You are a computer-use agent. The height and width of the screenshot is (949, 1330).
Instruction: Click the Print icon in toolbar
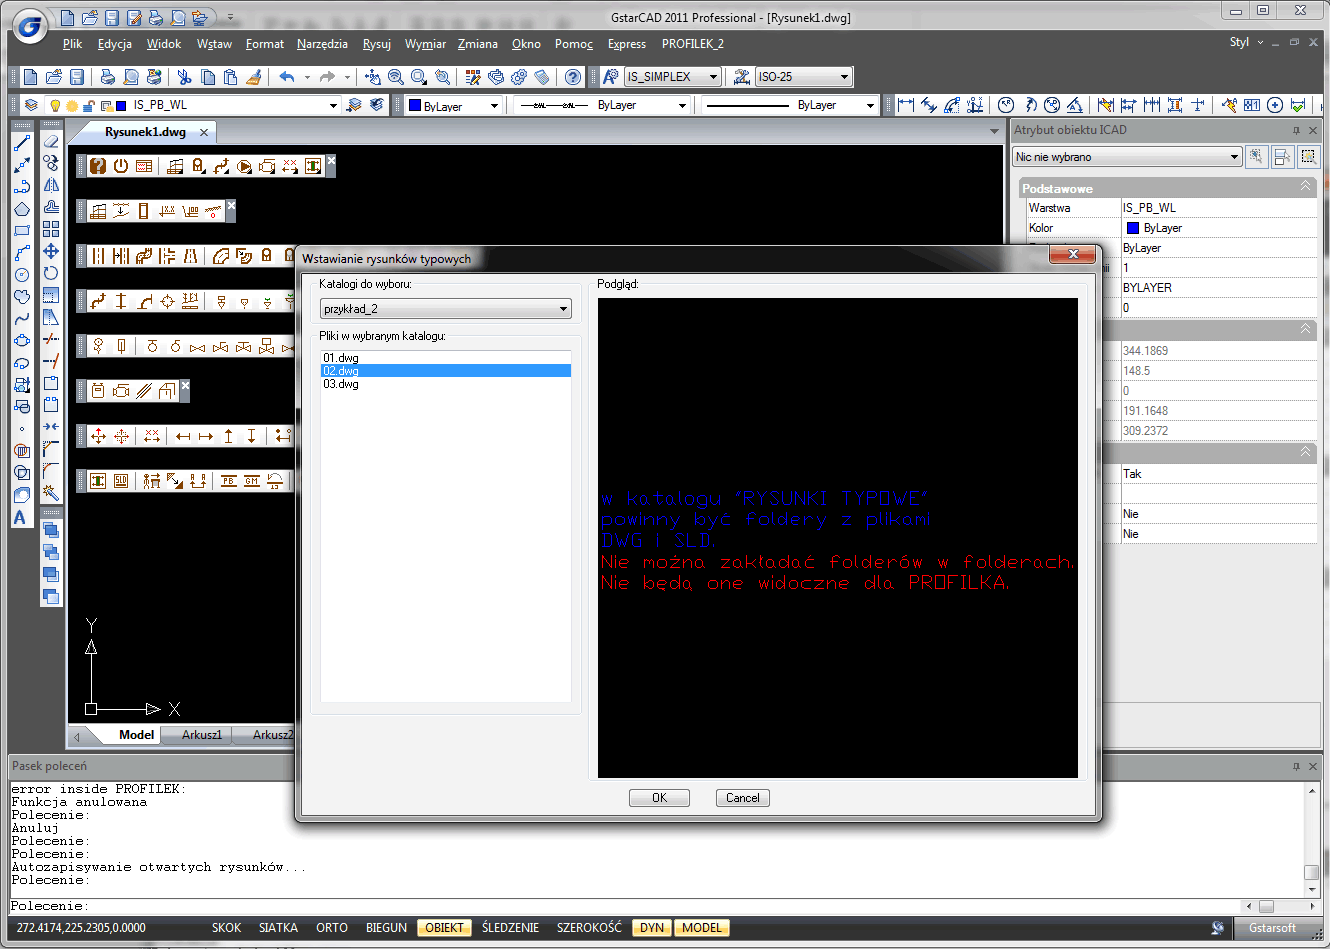[108, 77]
